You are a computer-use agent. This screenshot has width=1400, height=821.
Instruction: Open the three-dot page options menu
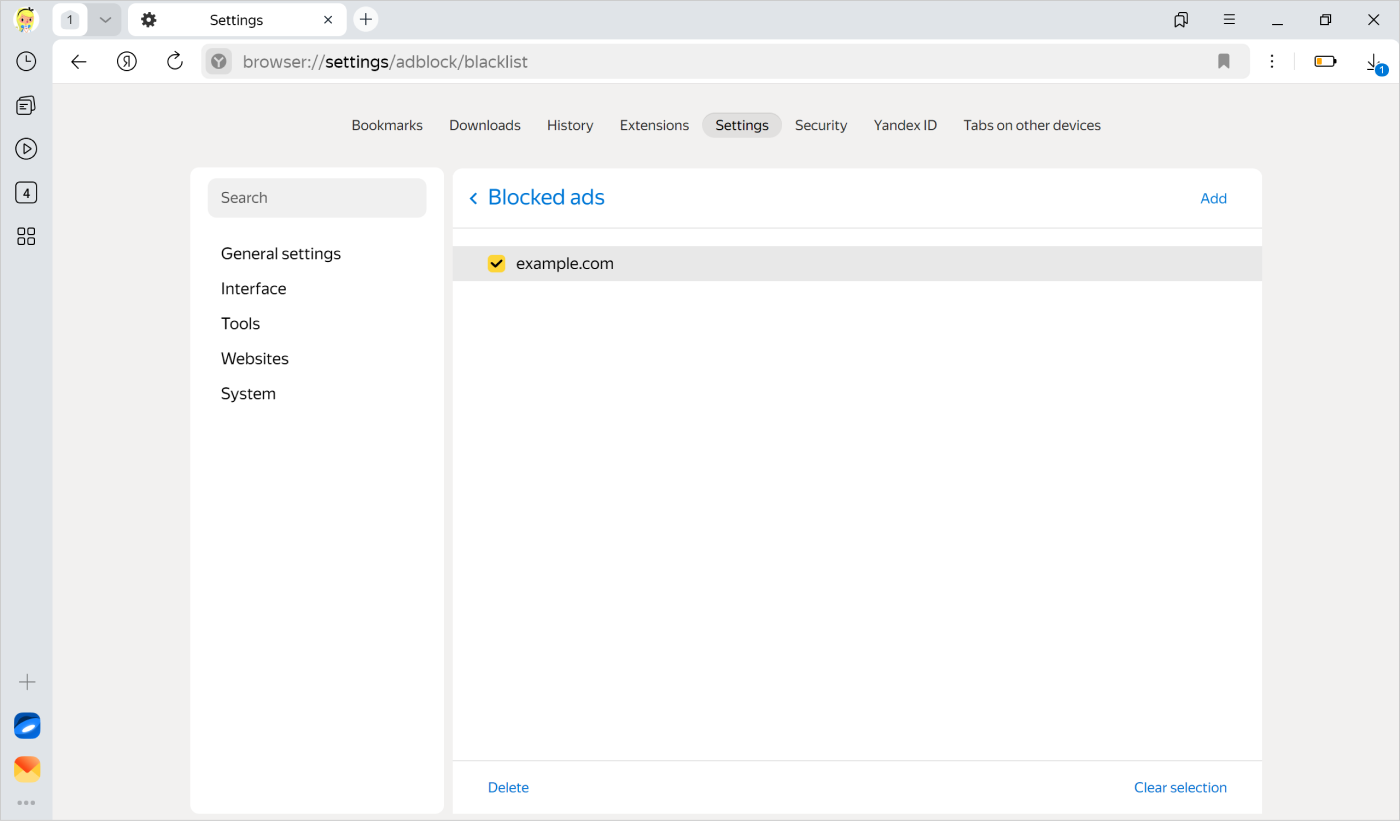[1272, 62]
